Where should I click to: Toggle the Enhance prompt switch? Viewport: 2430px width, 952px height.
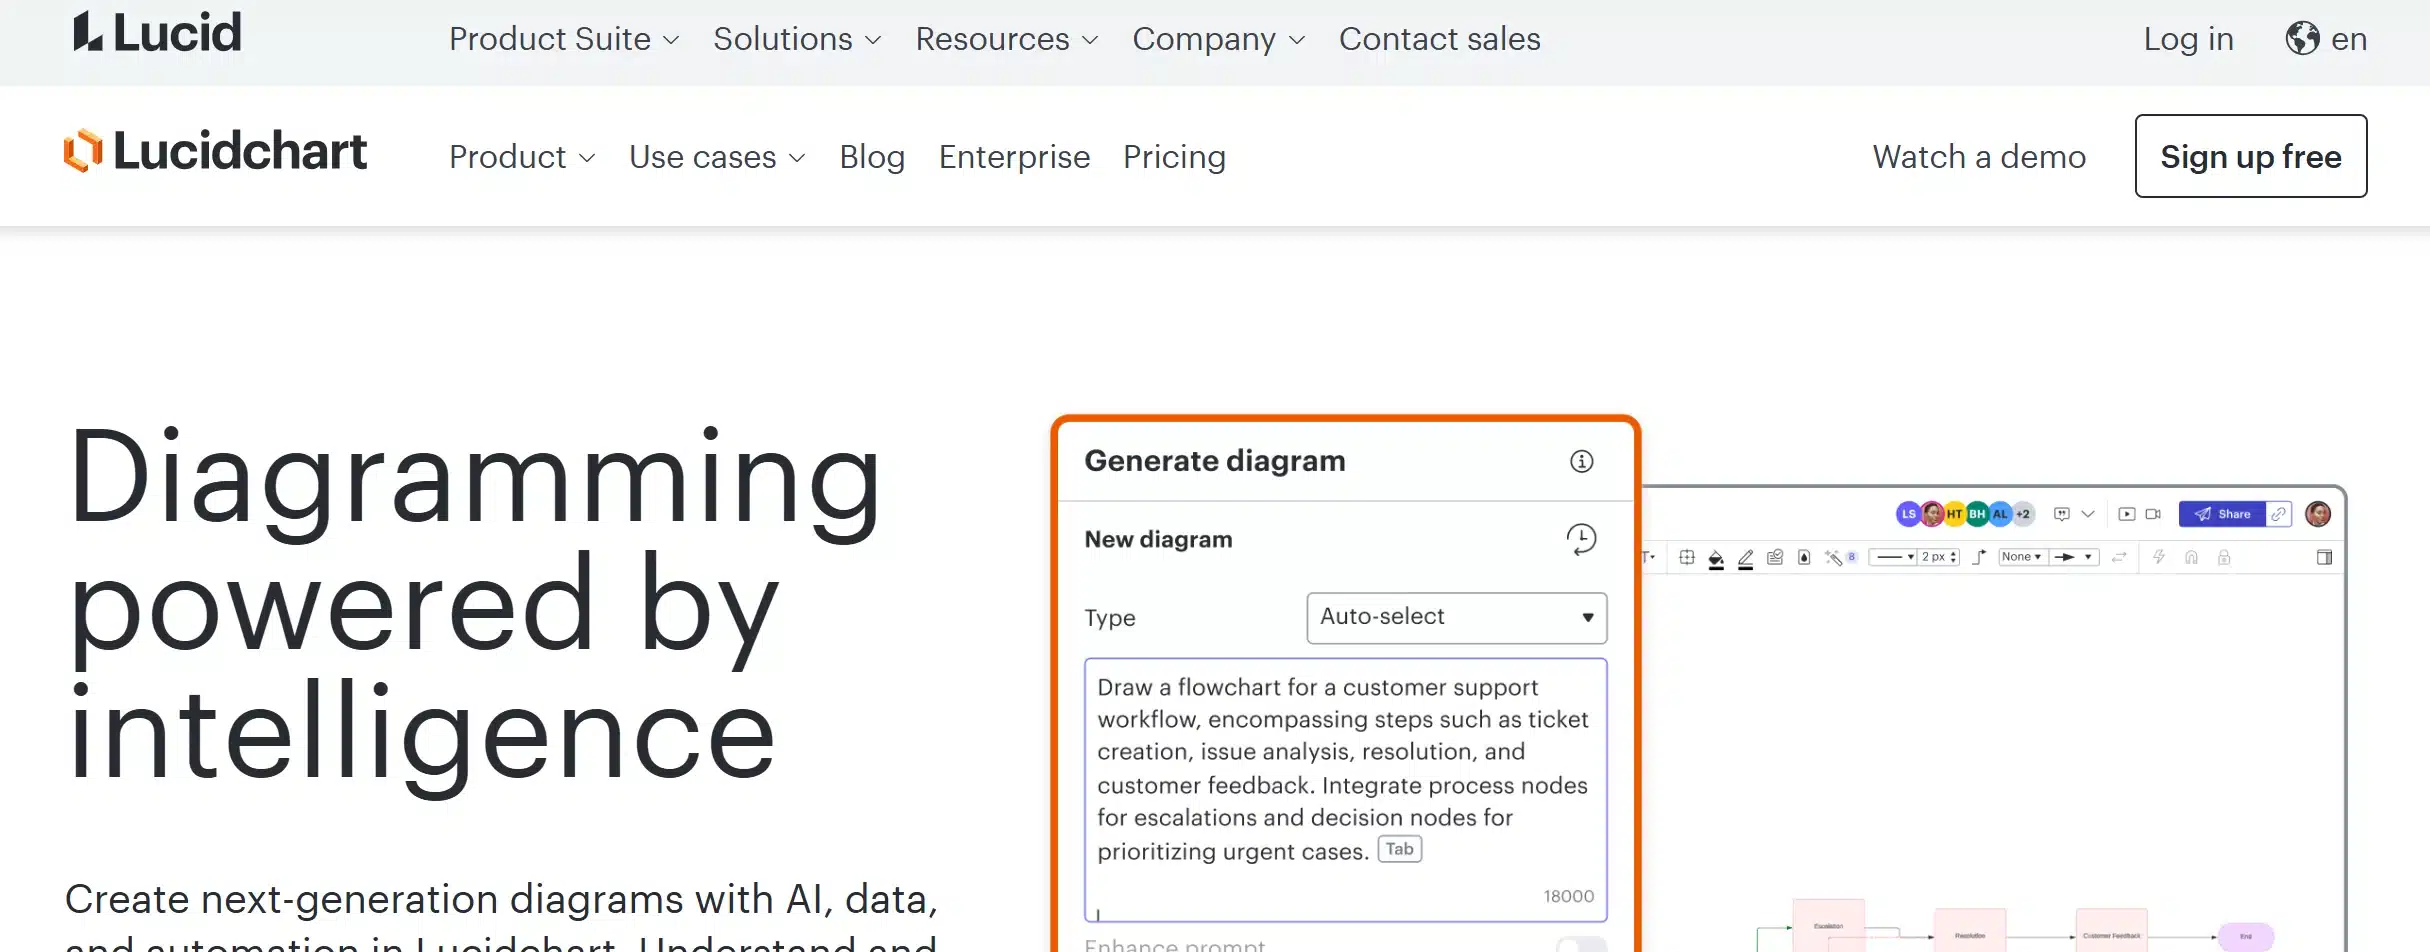(1581, 945)
